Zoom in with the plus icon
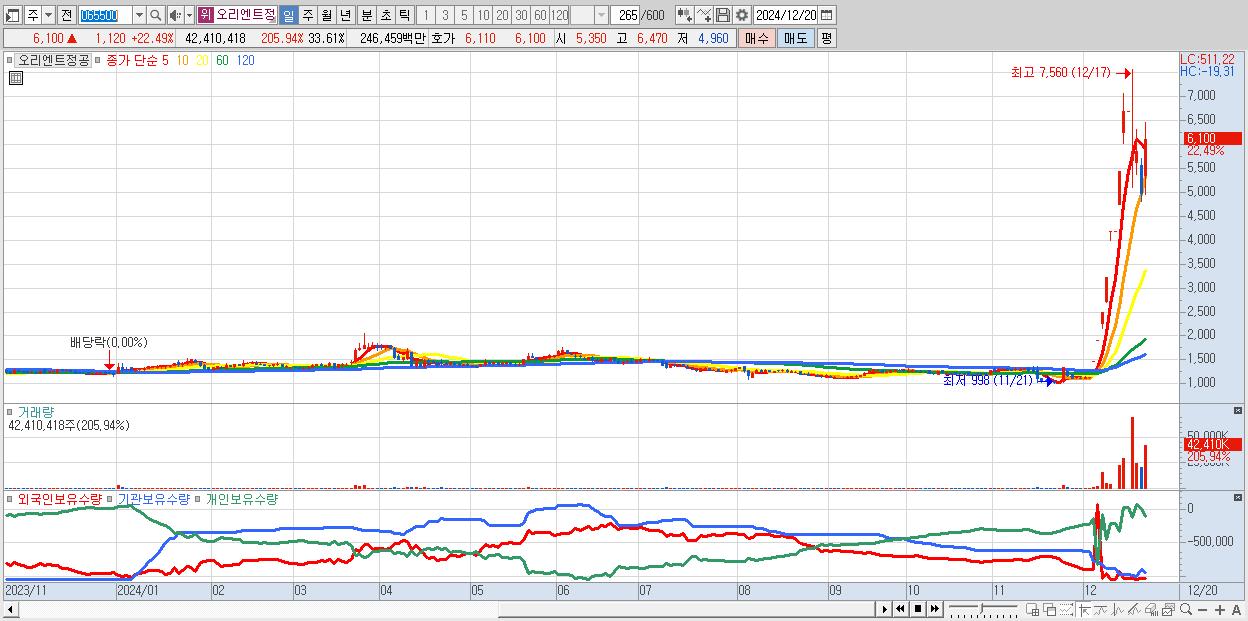Screen dimensions: 1248x621 pos(1220,610)
